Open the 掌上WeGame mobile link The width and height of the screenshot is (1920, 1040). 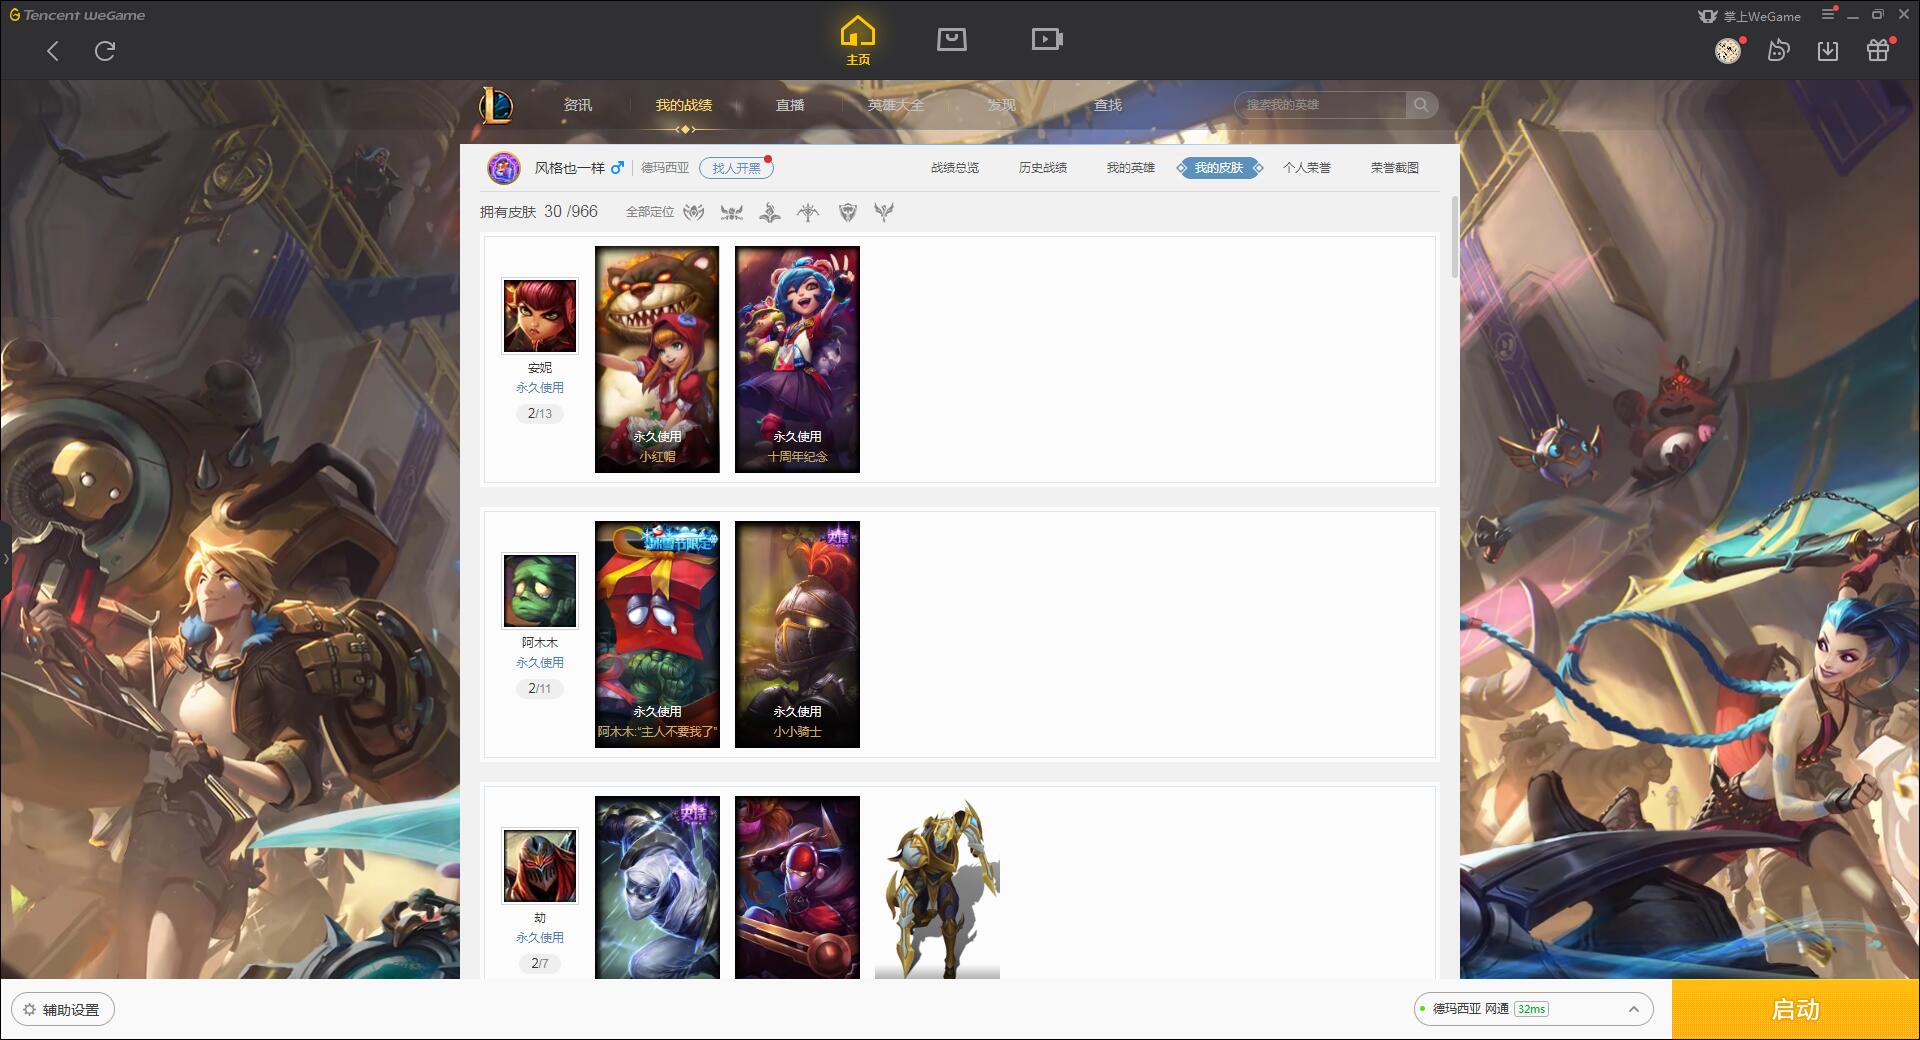click(1750, 16)
